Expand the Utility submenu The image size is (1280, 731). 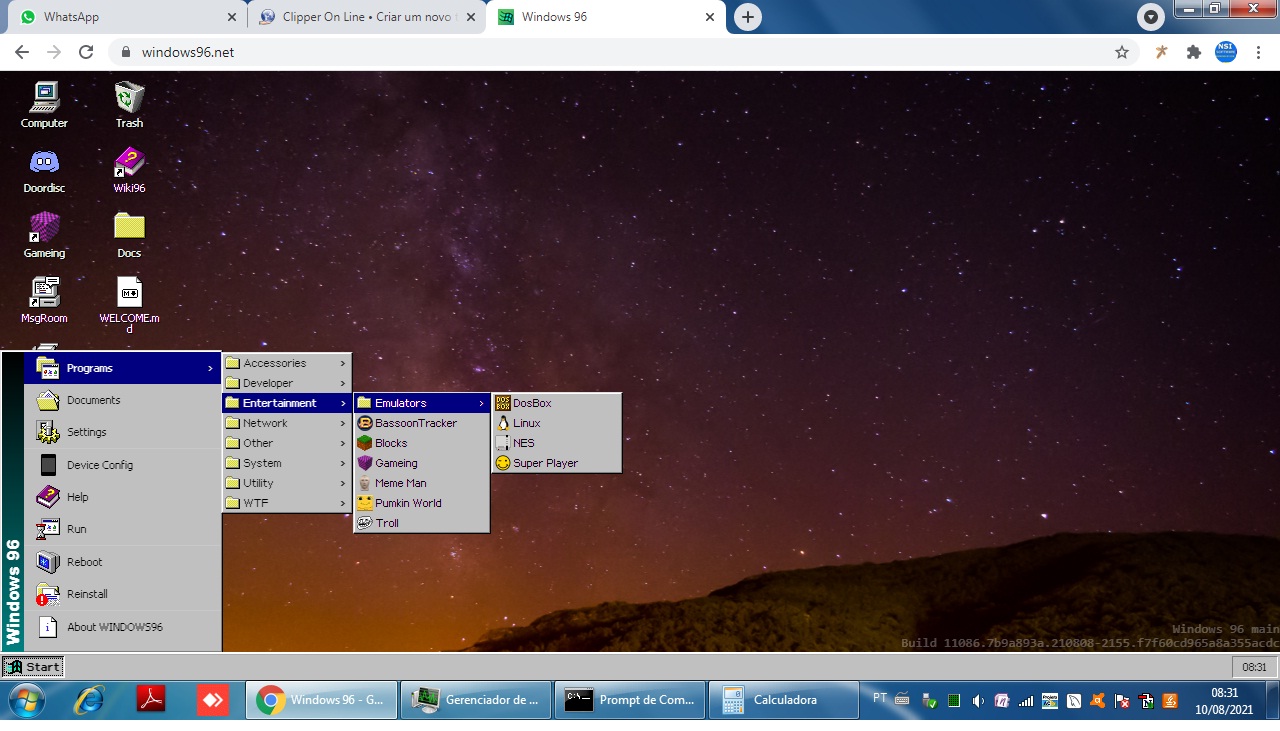(x=287, y=483)
